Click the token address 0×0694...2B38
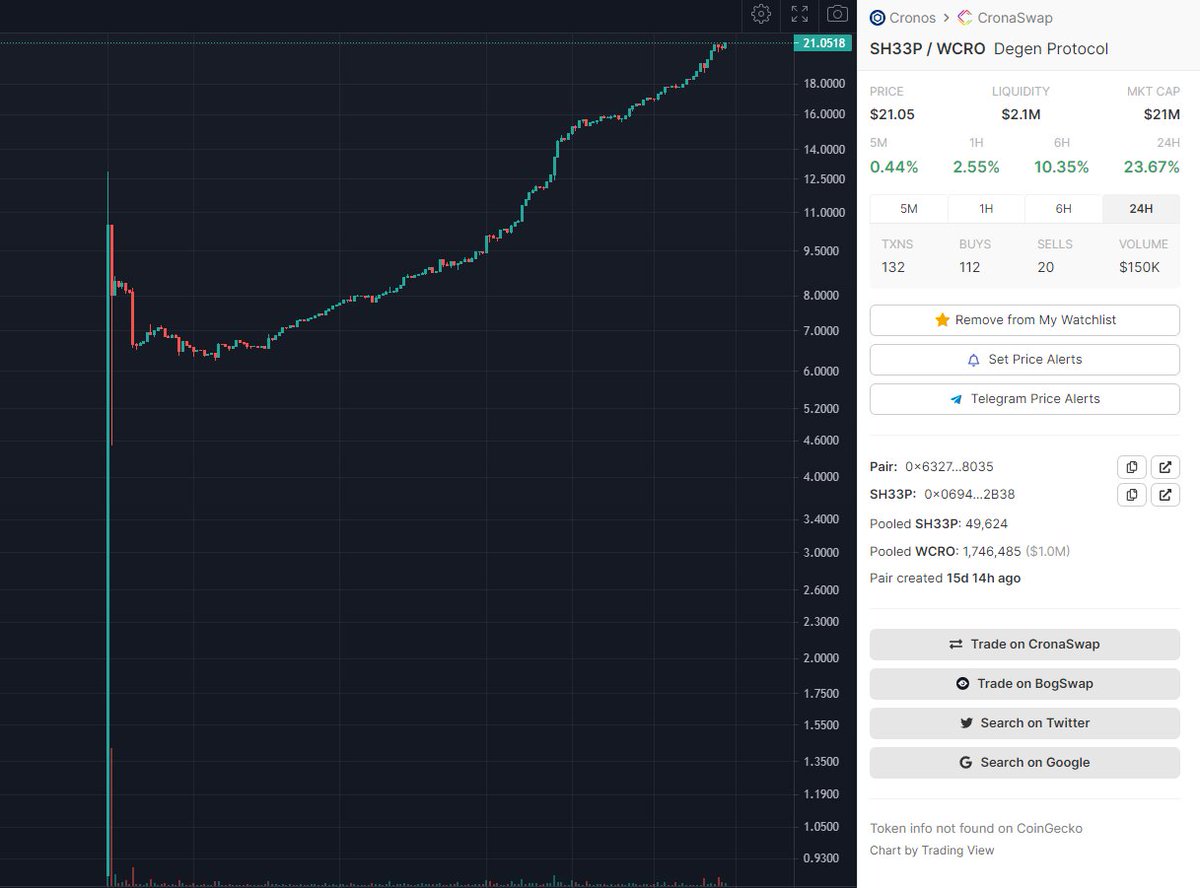Screen dimensions: 1200x888 [970, 494]
